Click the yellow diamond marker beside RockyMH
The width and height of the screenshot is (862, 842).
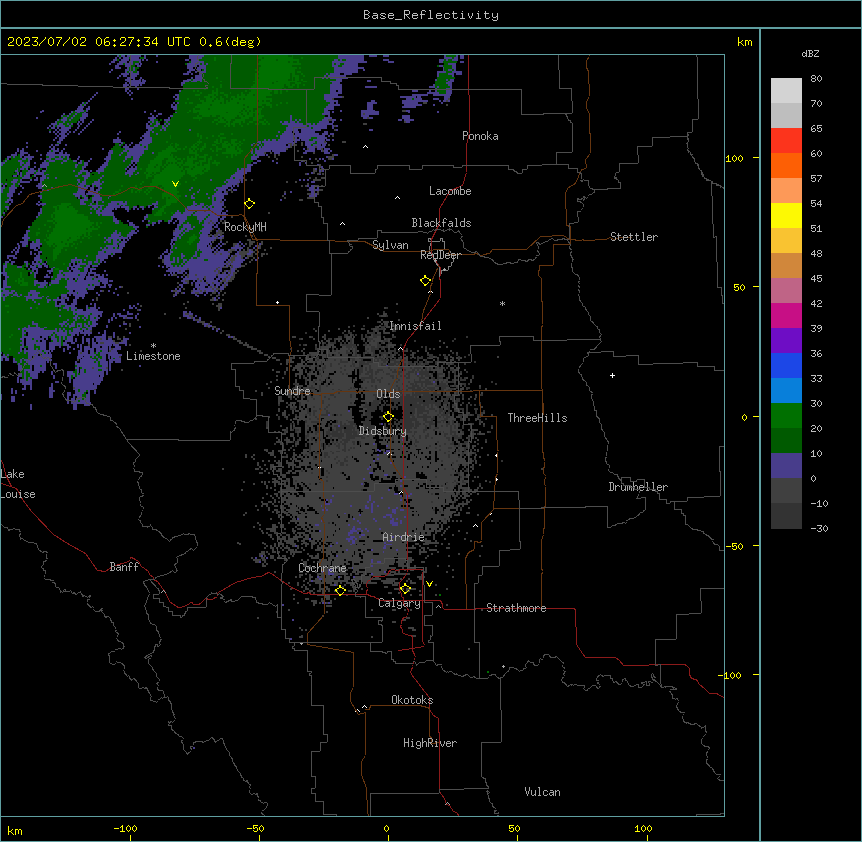click(249, 204)
